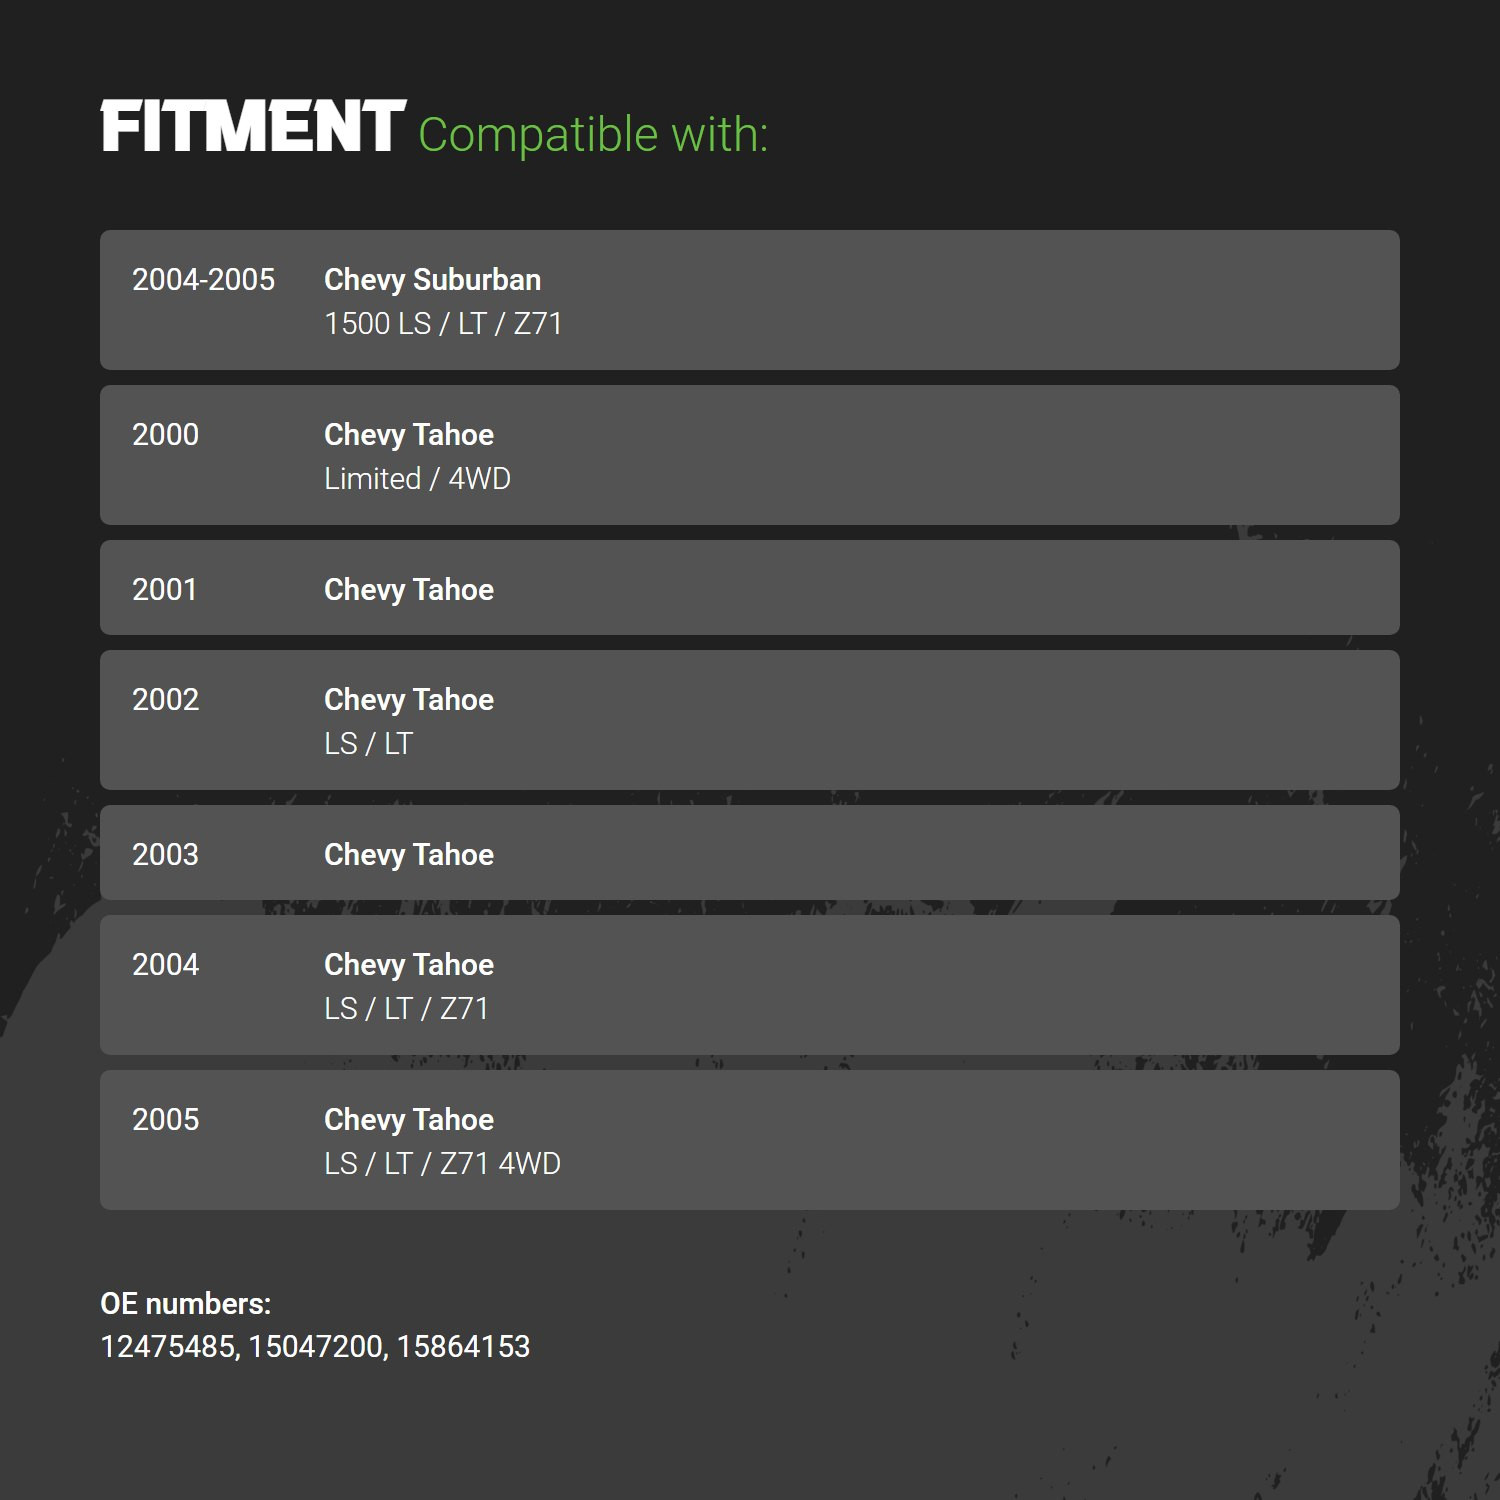Click the 'LS / LT' trim text
The height and width of the screenshot is (1500, 1500).
click(368, 744)
